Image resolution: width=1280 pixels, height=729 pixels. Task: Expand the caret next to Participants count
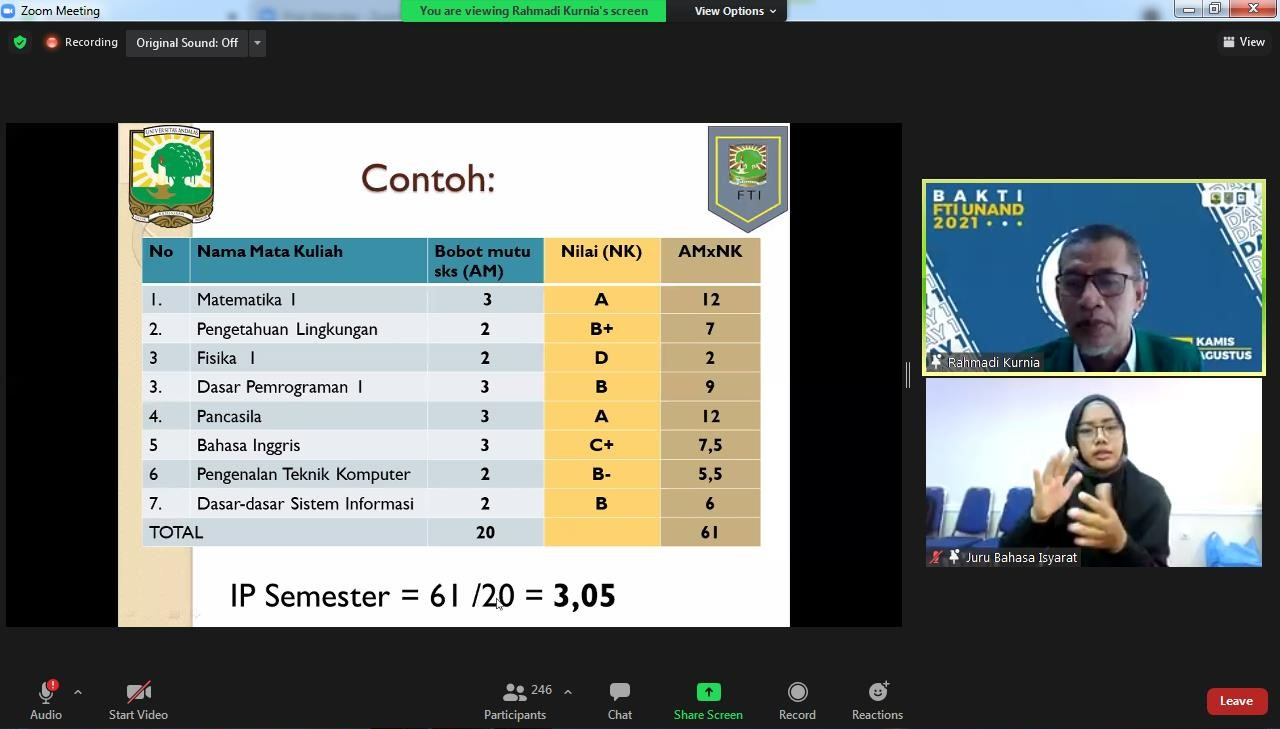568,692
